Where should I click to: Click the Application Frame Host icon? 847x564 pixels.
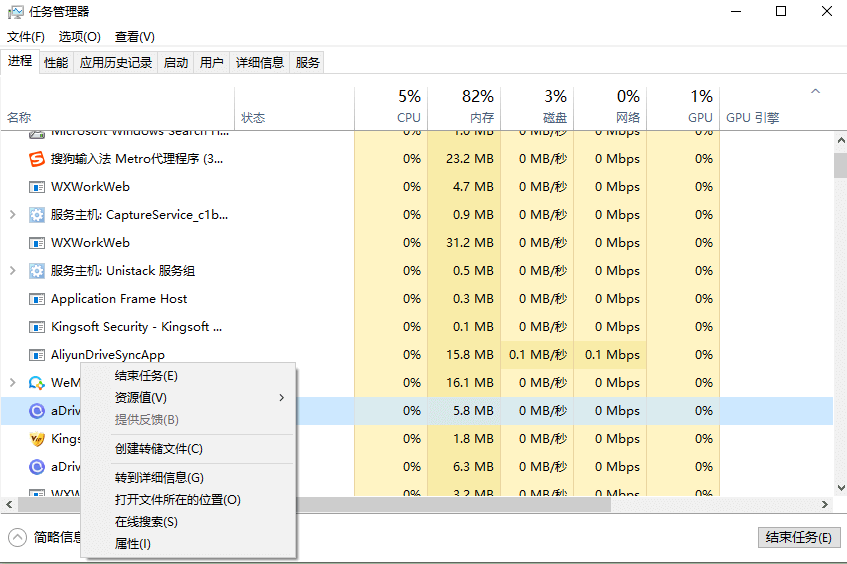pos(36,299)
